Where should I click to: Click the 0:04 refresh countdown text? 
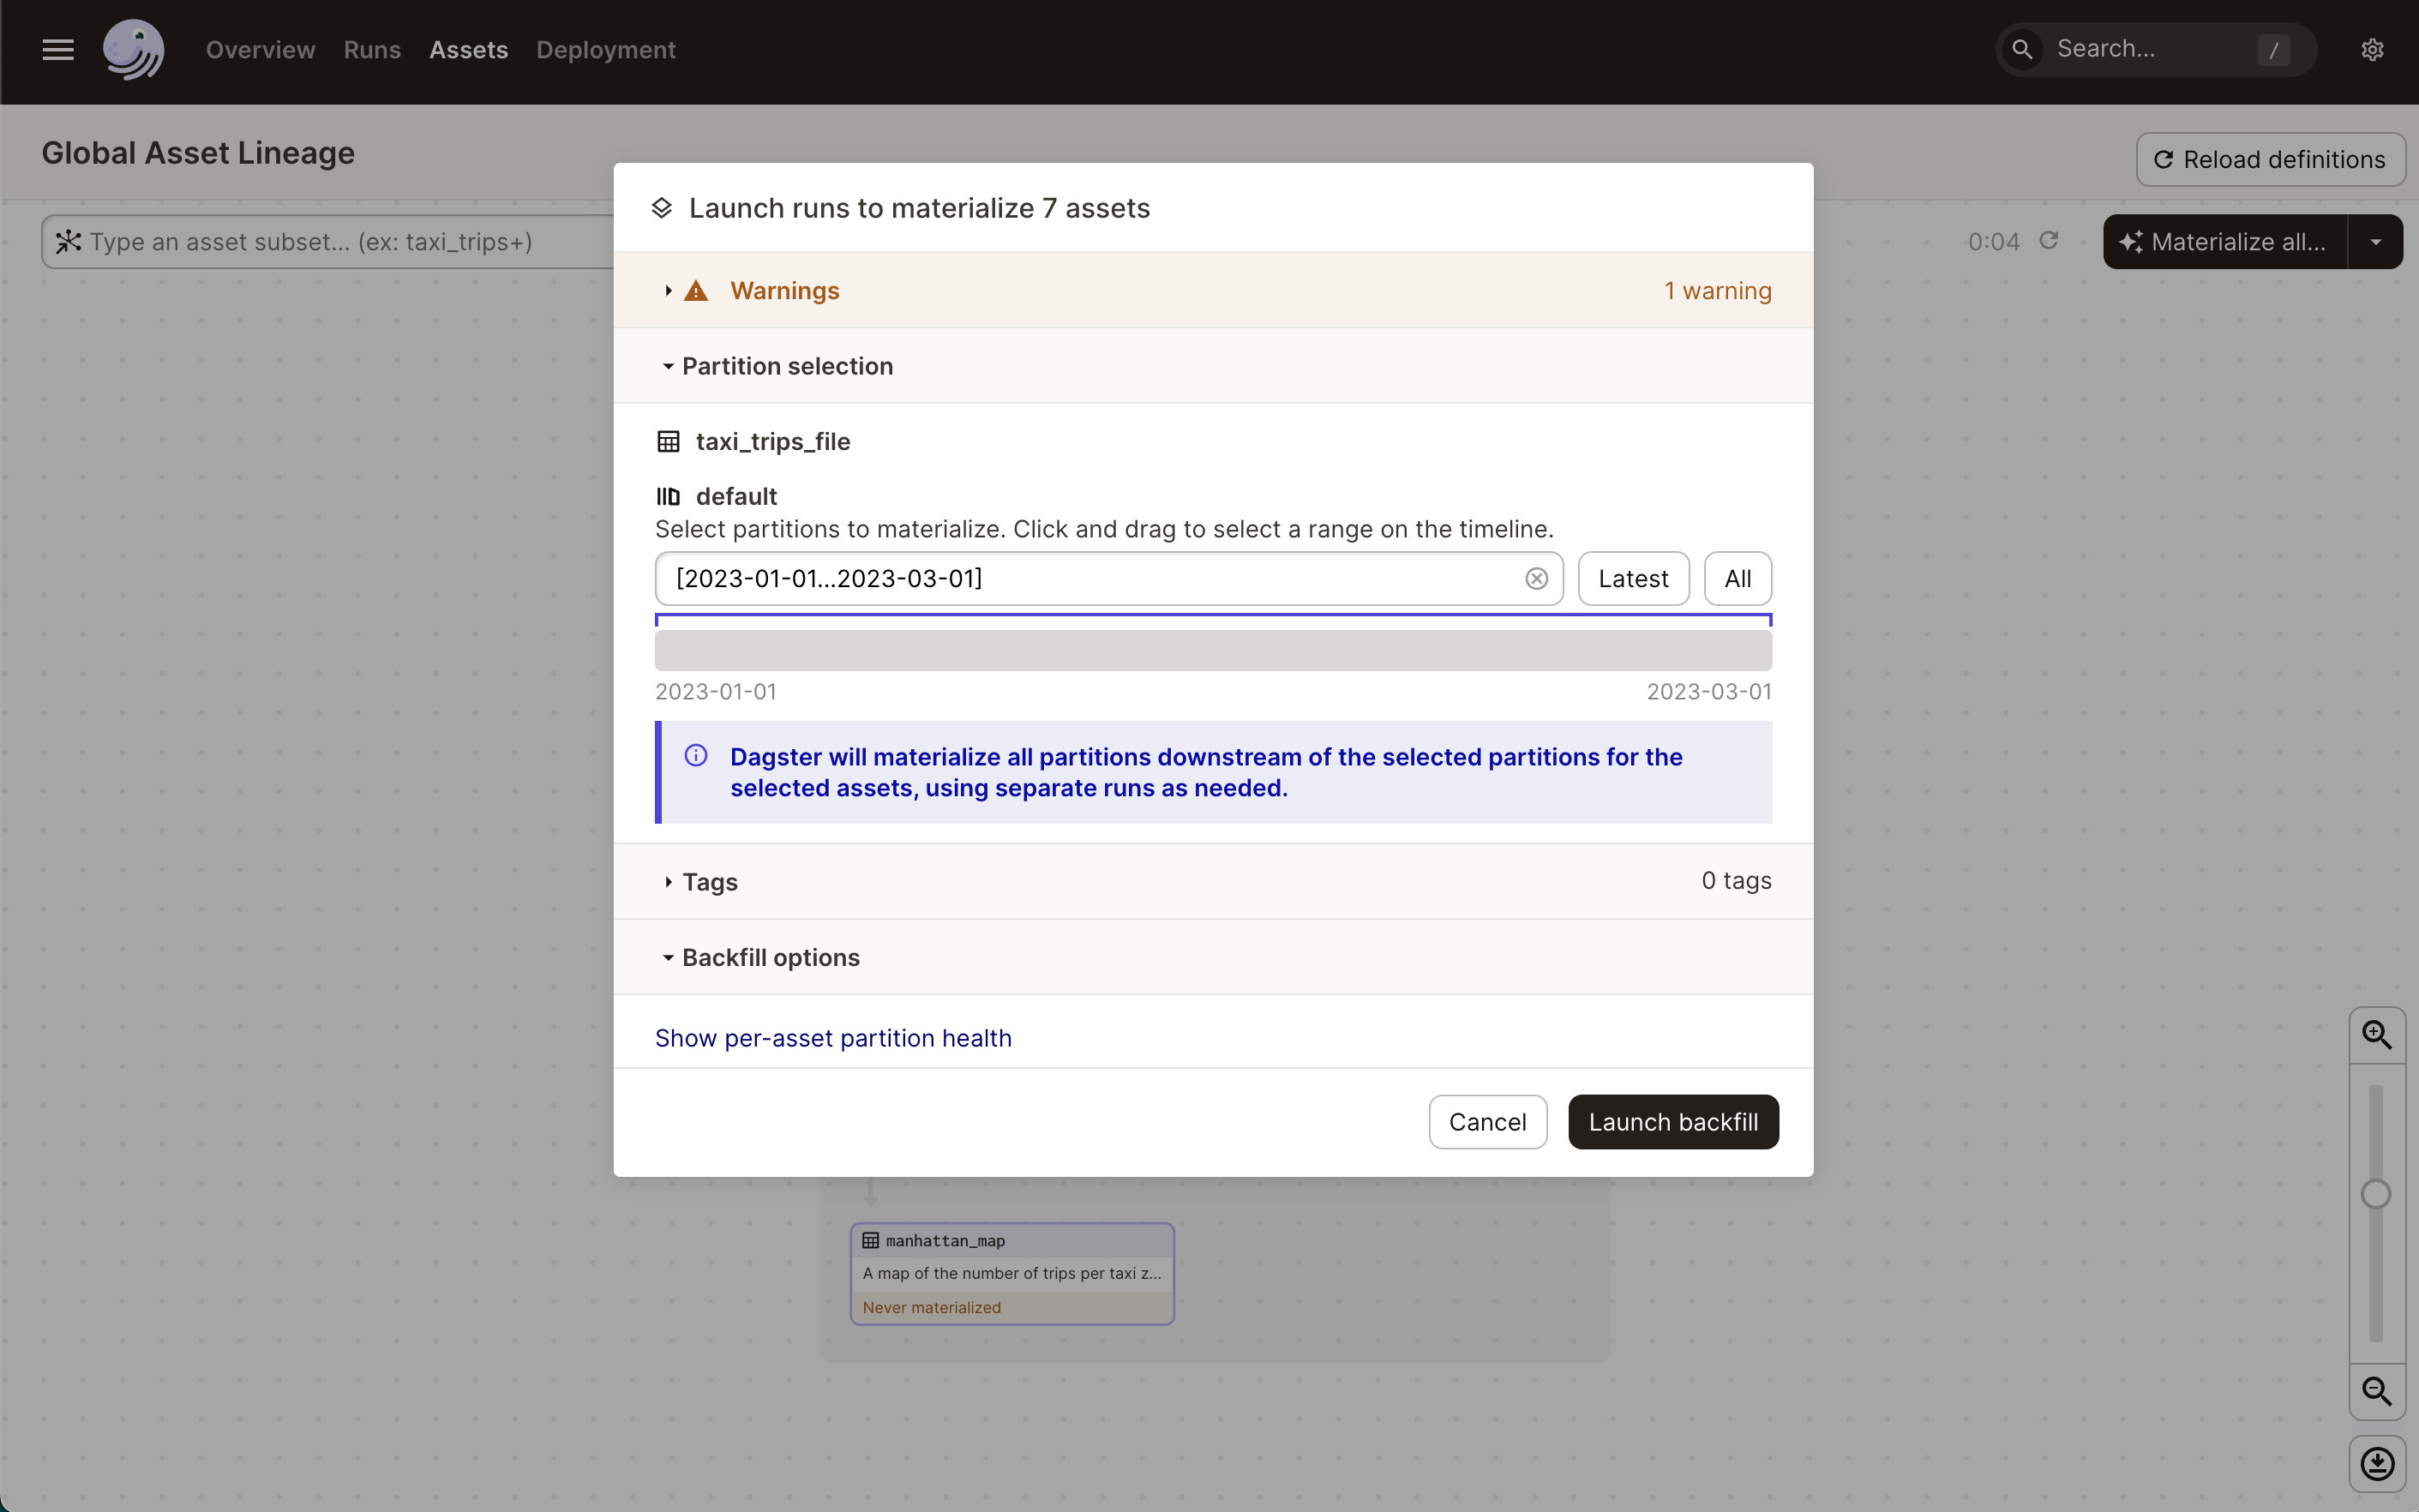pyautogui.click(x=1993, y=242)
